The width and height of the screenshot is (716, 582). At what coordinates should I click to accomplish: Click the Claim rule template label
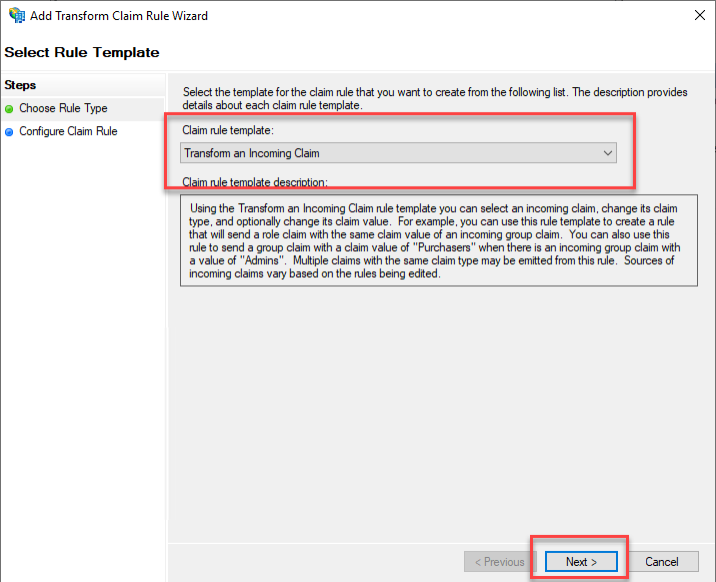(x=228, y=130)
